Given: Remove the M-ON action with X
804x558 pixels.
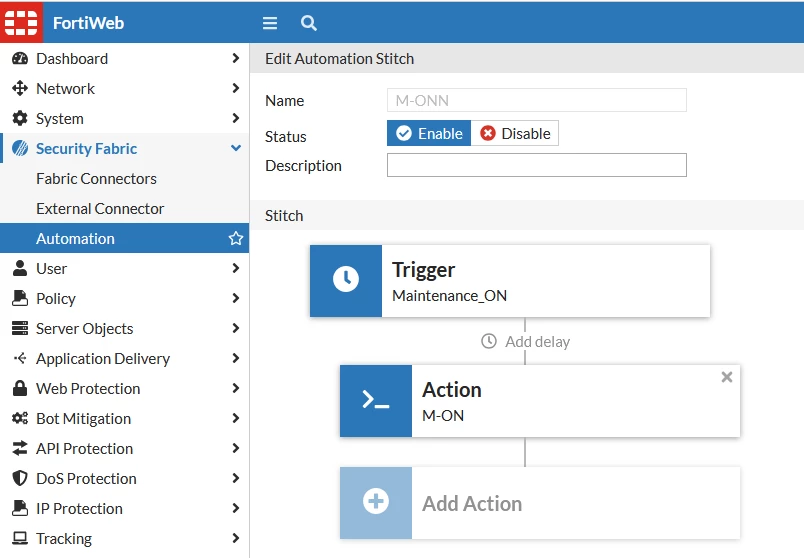Looking at the screenshot, I should coord(727,377).
